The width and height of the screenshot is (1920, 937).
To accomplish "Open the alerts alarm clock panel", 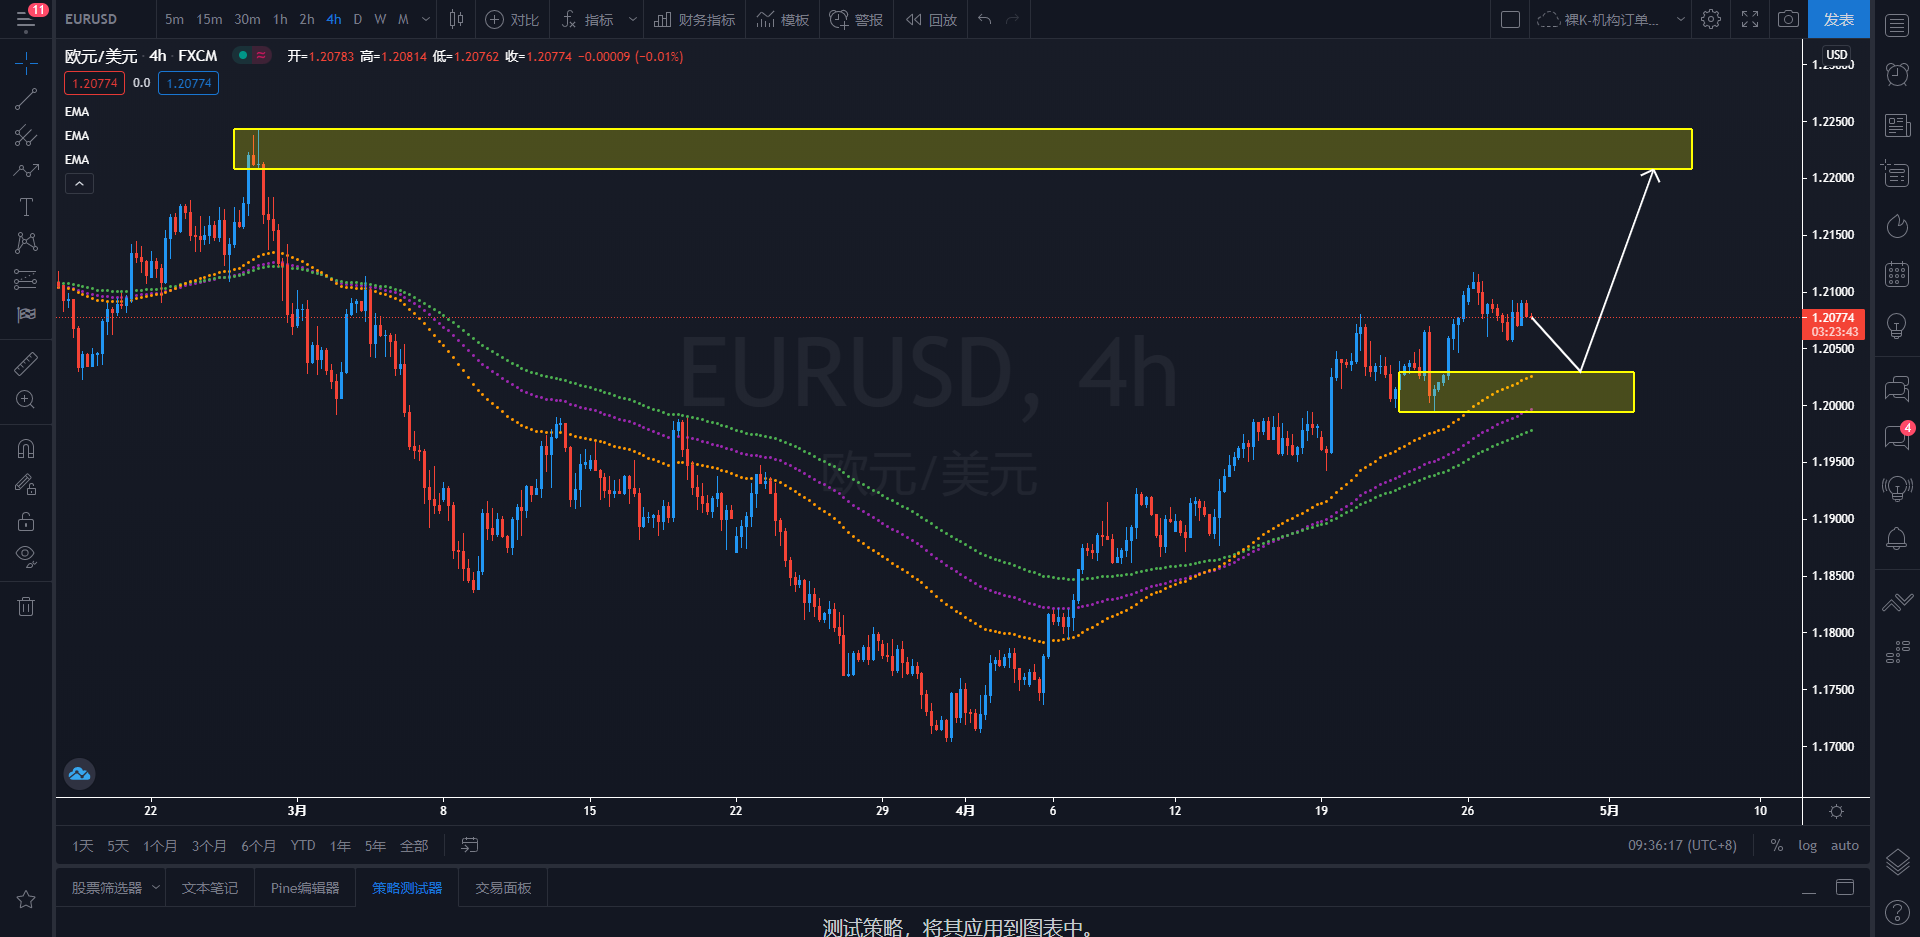I will 1897,74.
